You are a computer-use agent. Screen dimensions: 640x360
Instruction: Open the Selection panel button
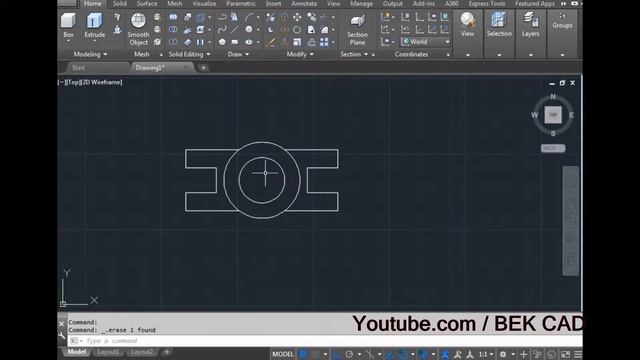tap(499, 25)
